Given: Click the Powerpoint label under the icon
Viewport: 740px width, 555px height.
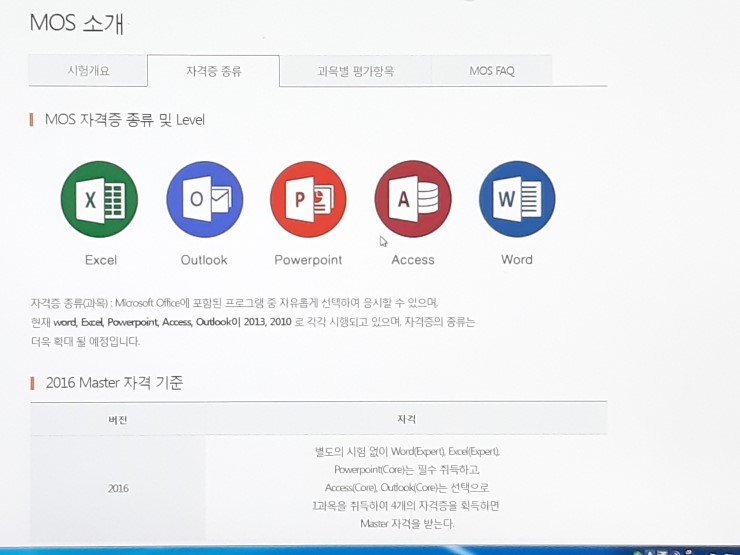Looking at the screenshot, I should 308,260.
